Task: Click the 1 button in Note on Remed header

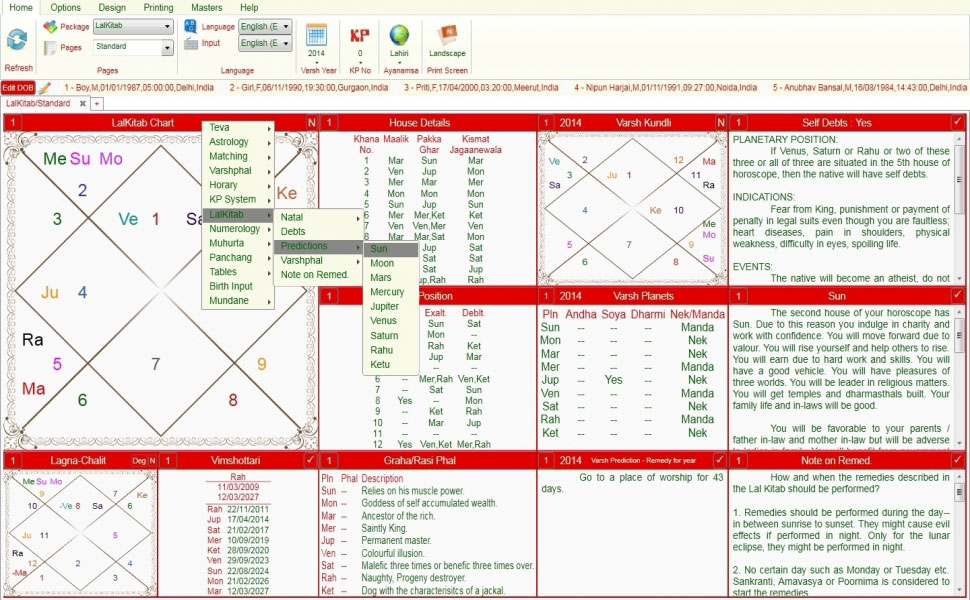Action: tap(737, 461)
